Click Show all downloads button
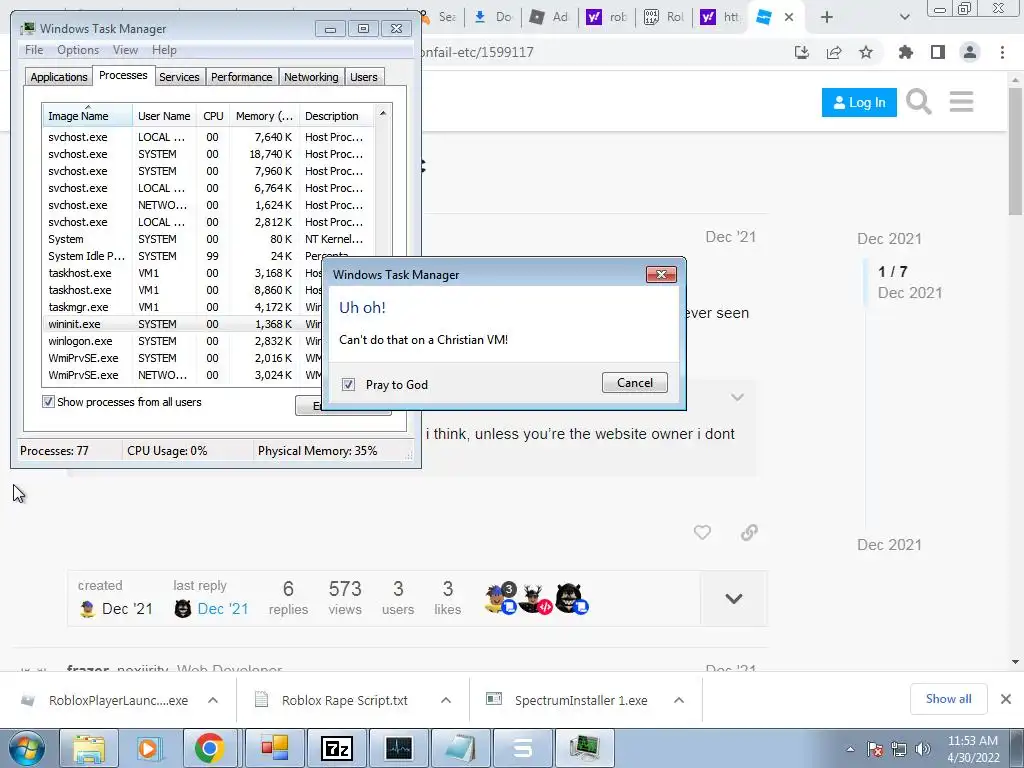Image resolution: width=1024 pixels, height=768 pixels. 948,699
